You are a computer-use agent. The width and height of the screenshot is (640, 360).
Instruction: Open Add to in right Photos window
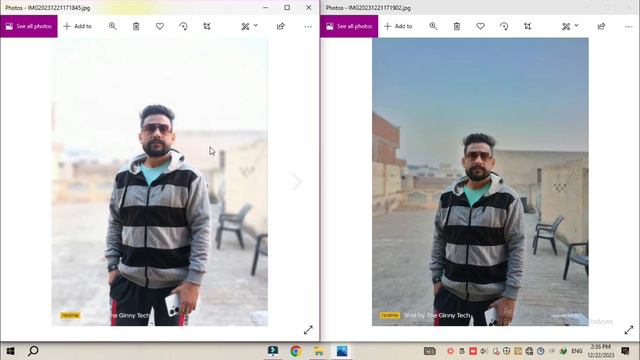click(398, 26)
